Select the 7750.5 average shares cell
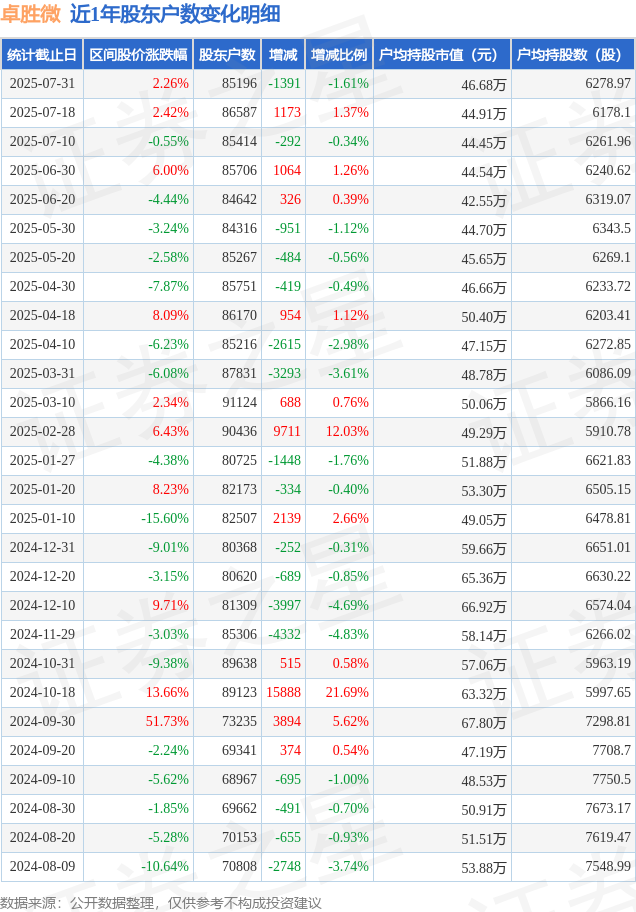This screenshot has width=636, height=912. 611,779
